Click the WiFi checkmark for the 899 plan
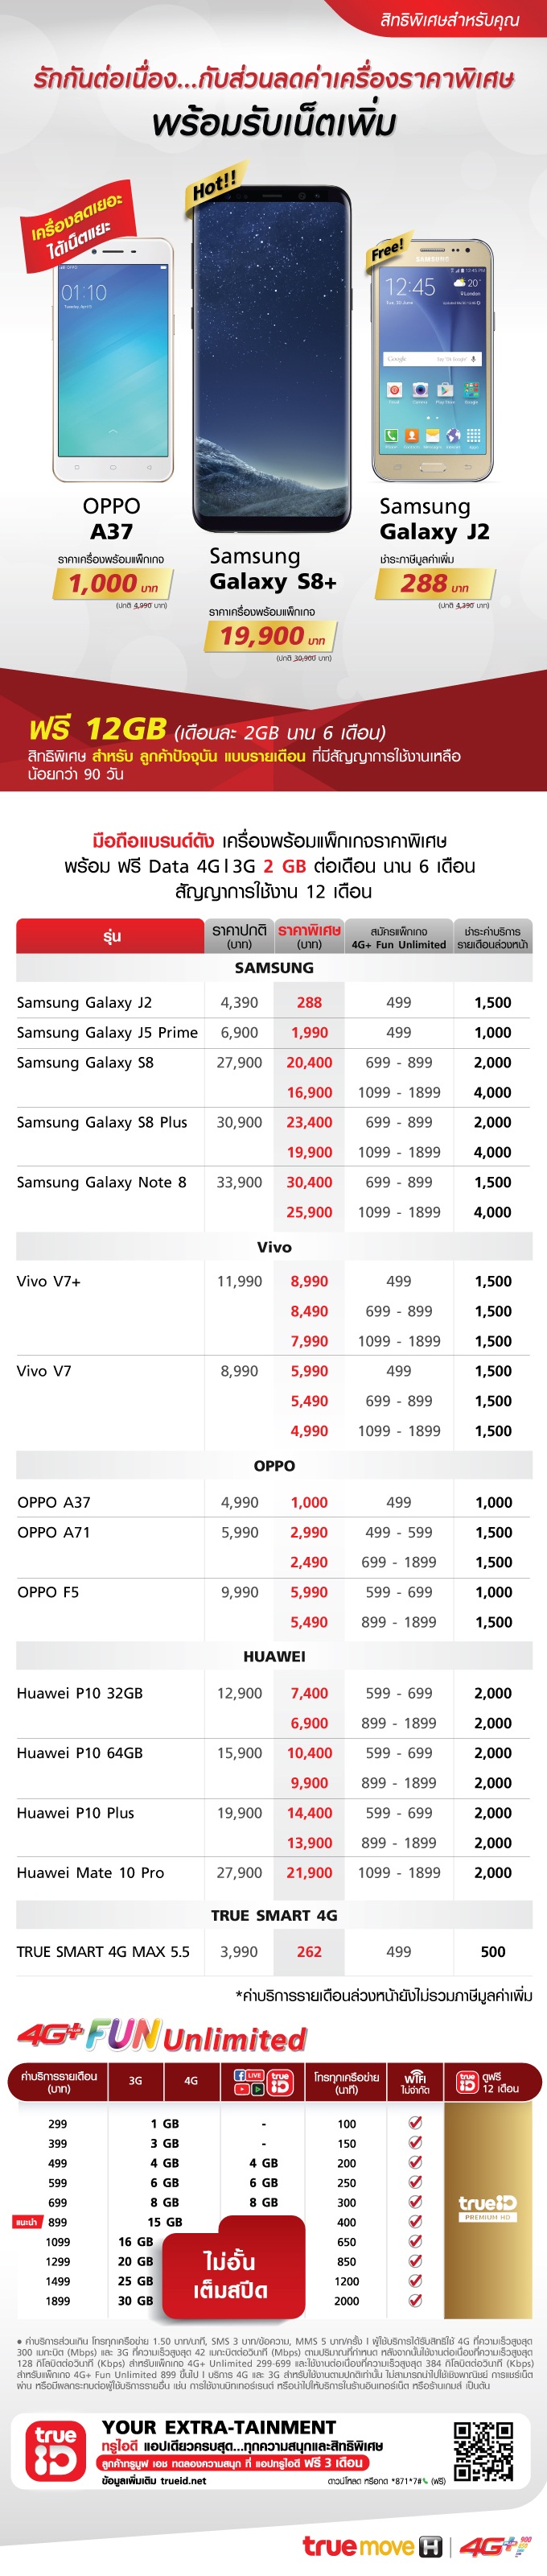The height and width of the screenshot is (2576, 547). (x=415, y=2221)
